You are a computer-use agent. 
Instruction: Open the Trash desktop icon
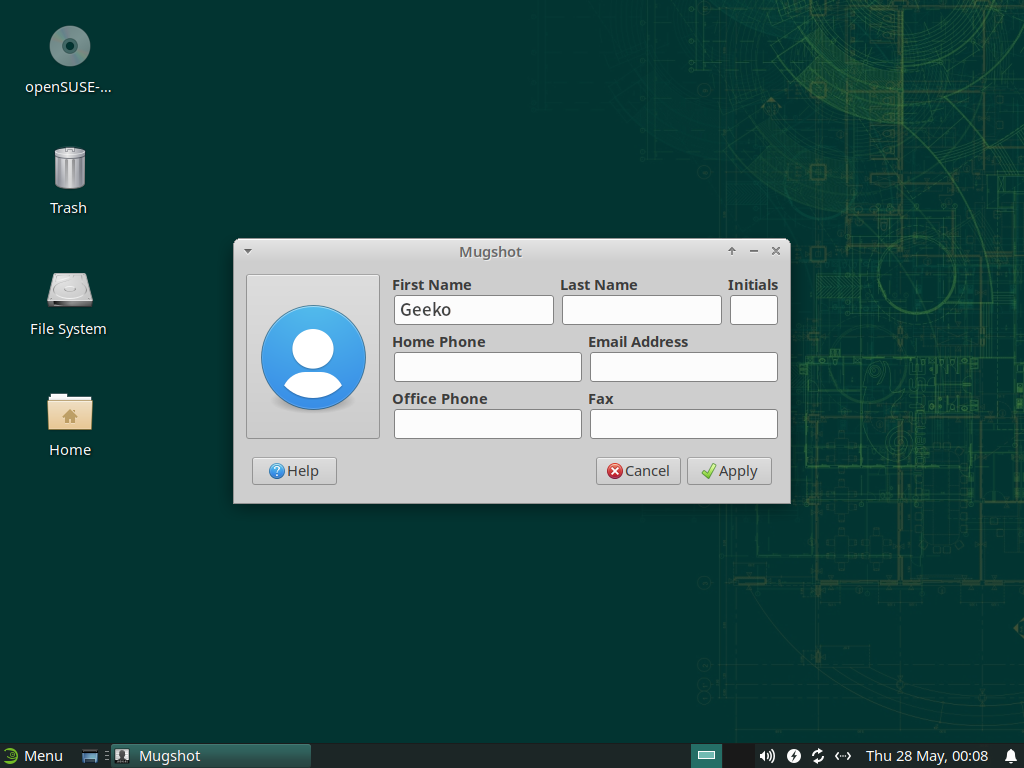tap(69, 168)
